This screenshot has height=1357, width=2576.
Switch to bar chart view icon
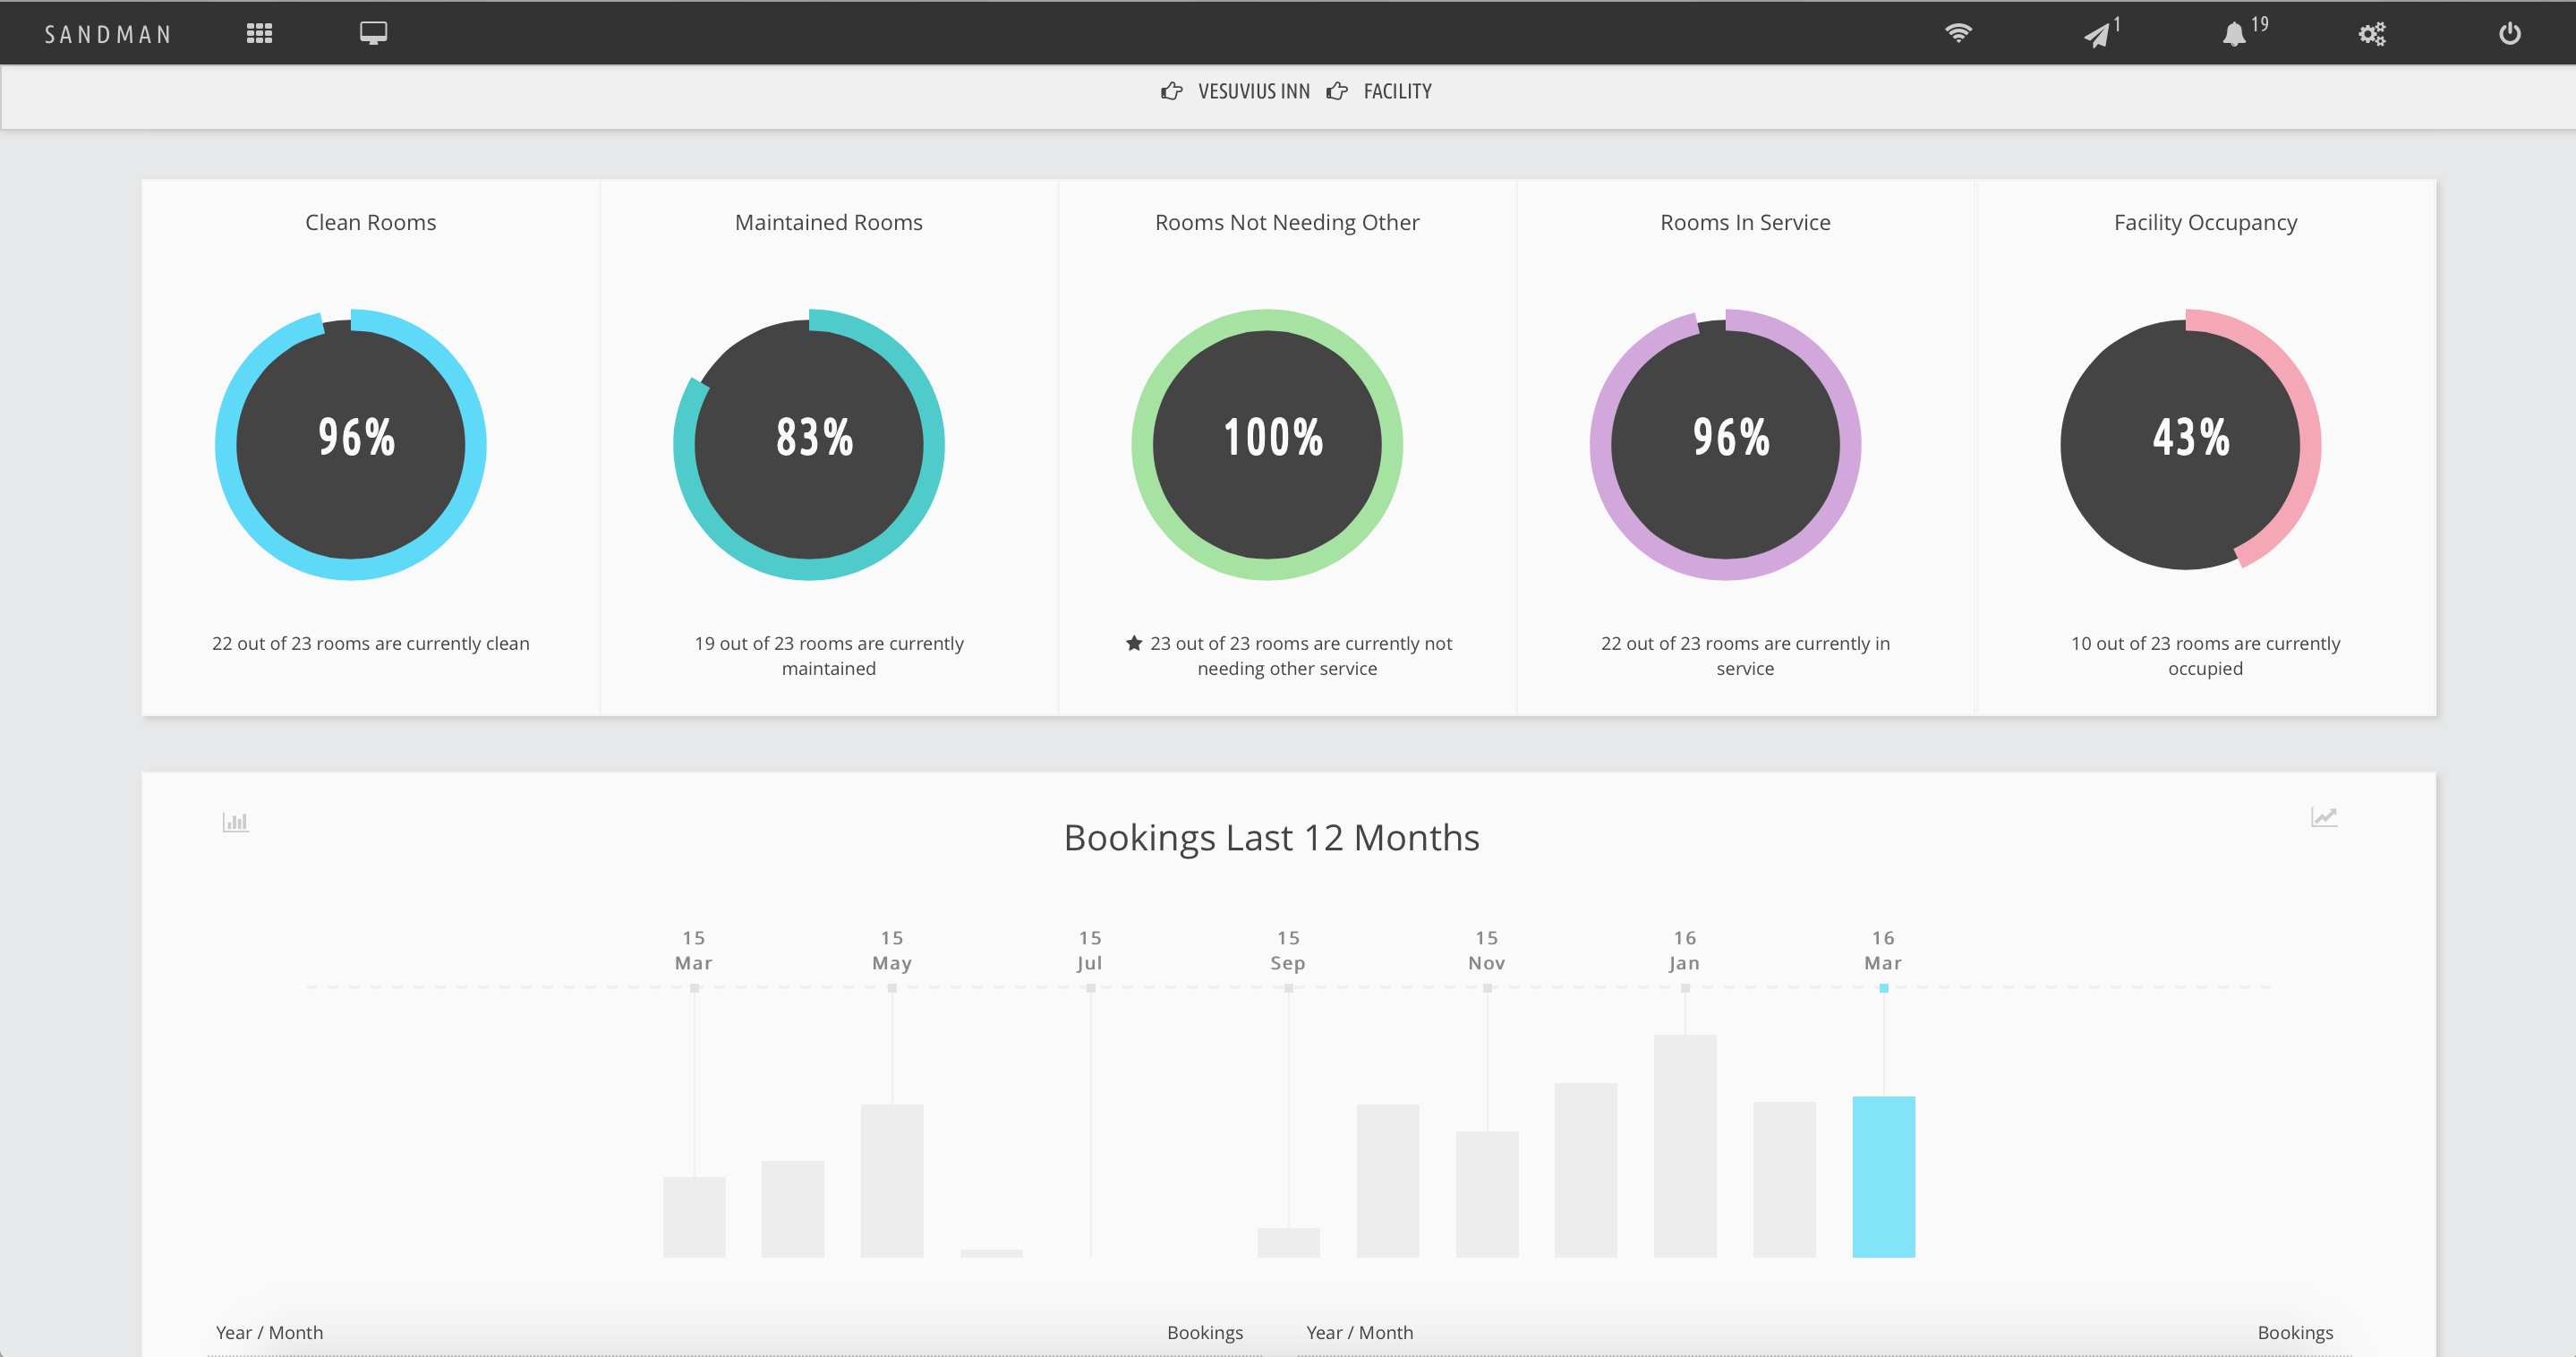pos(235,822)
